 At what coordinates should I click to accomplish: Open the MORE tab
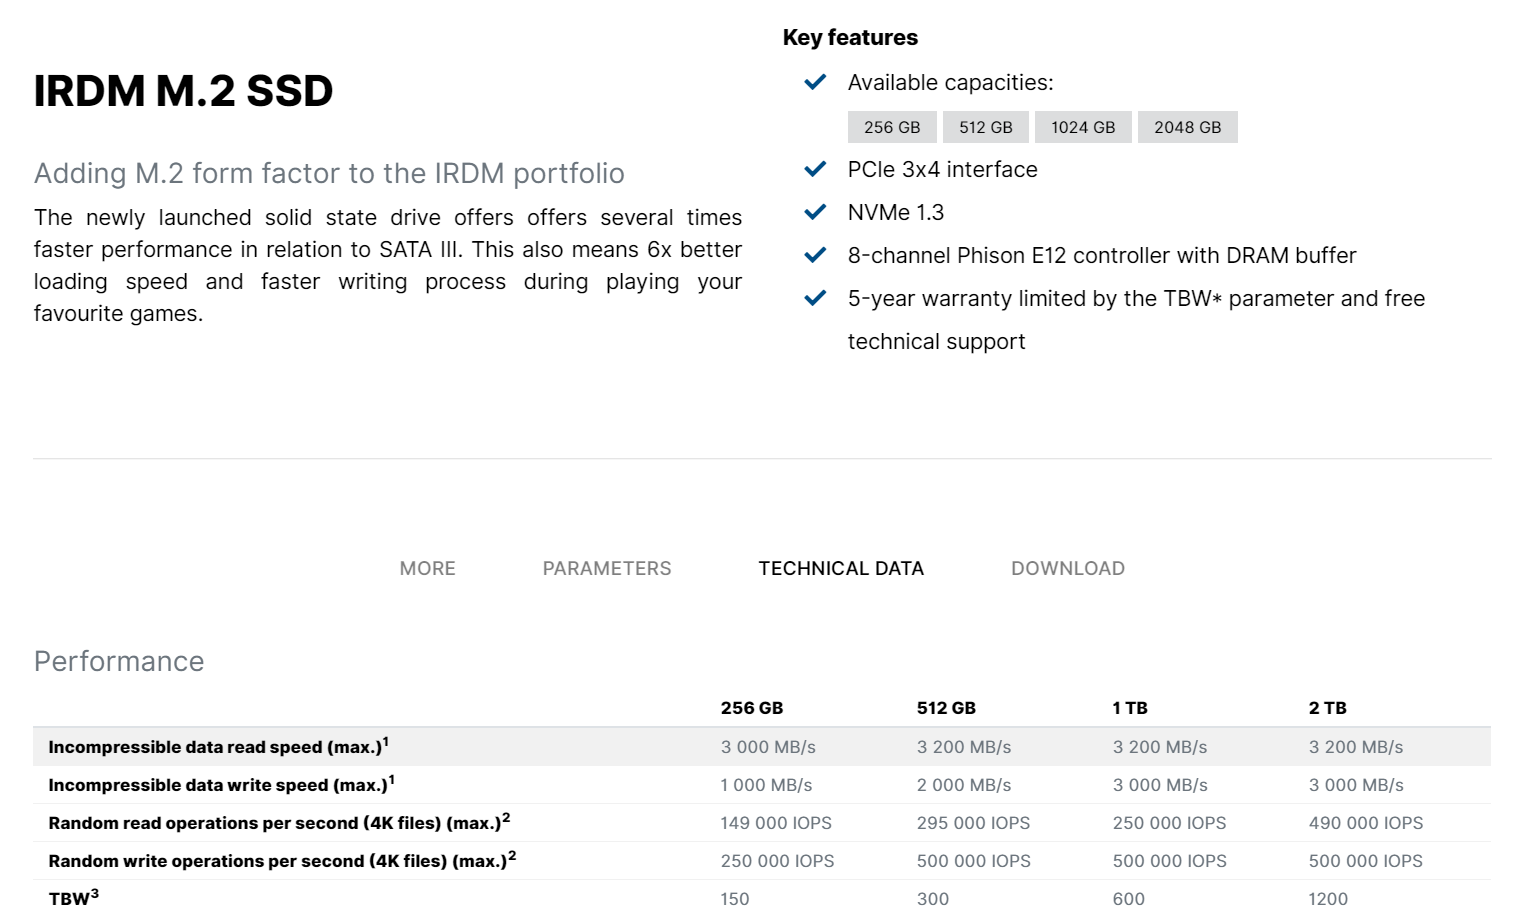[427, 568]
